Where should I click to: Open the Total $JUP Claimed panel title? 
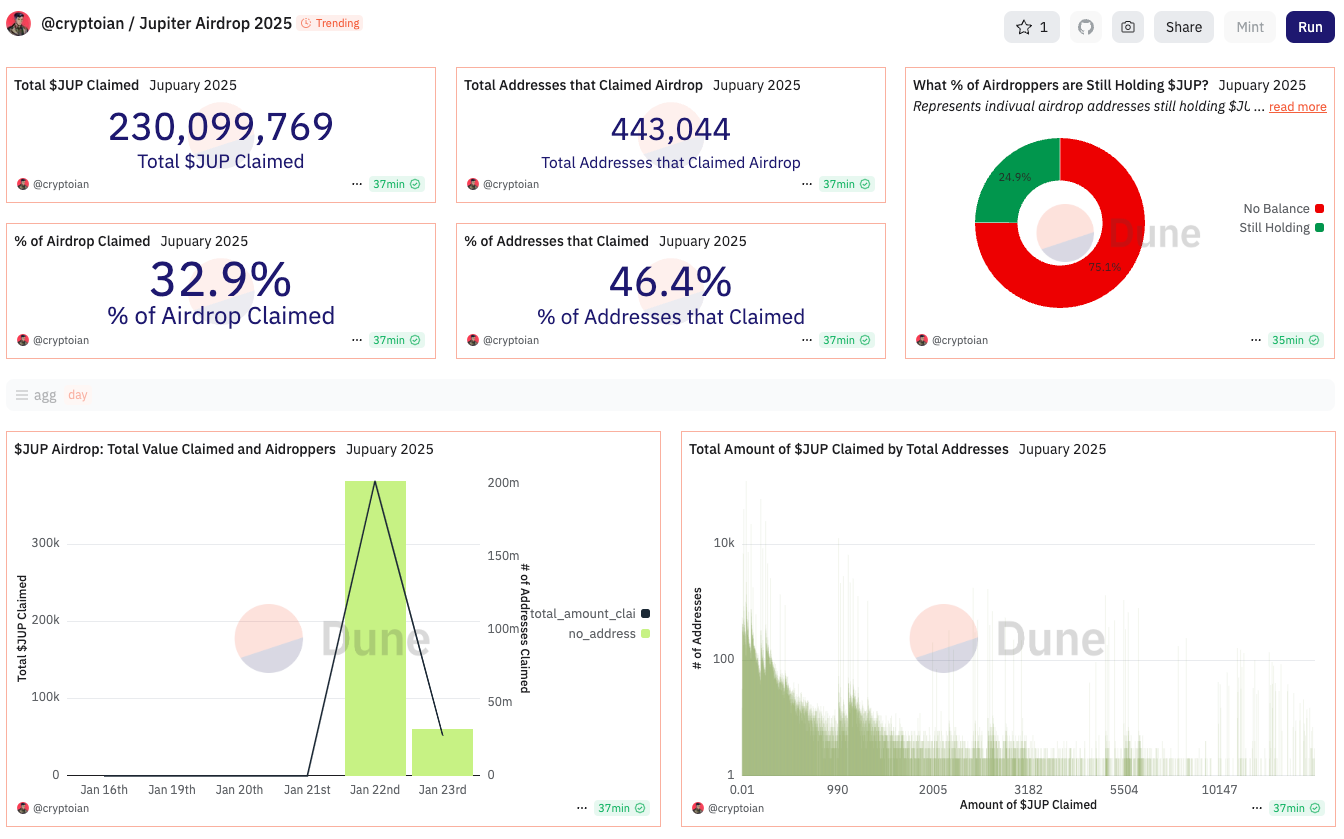[76, 85]
